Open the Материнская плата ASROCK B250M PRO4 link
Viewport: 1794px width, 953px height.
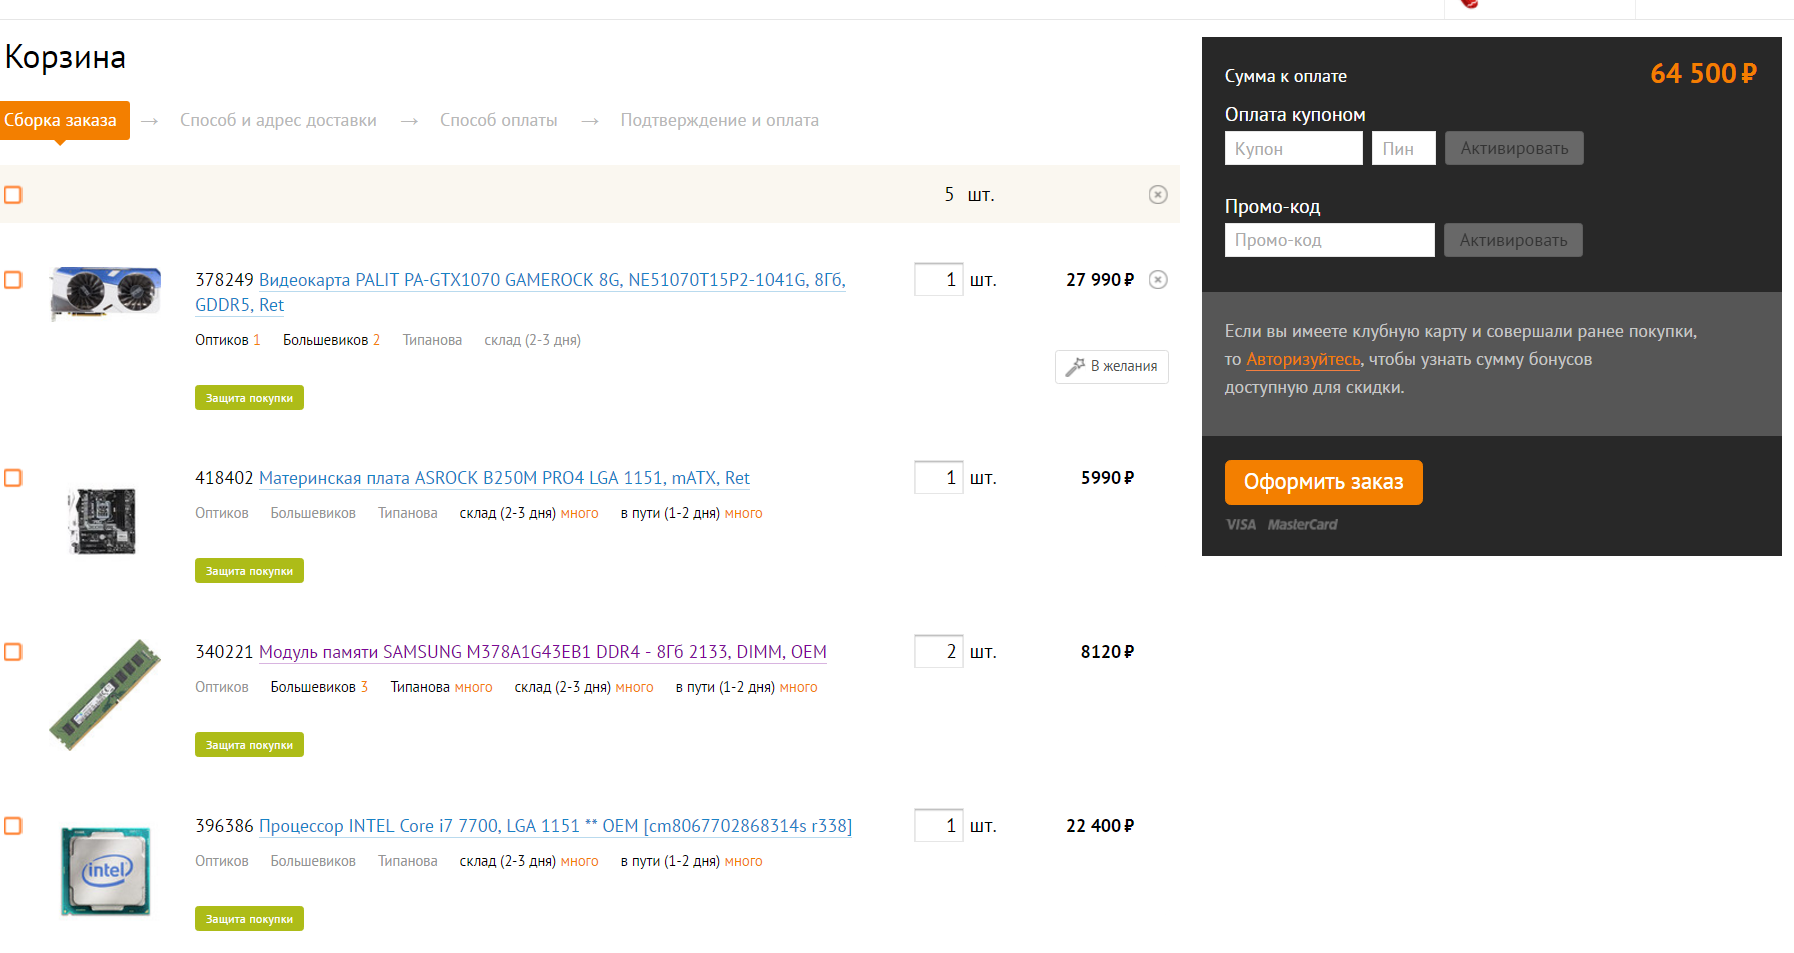(504, 478)
